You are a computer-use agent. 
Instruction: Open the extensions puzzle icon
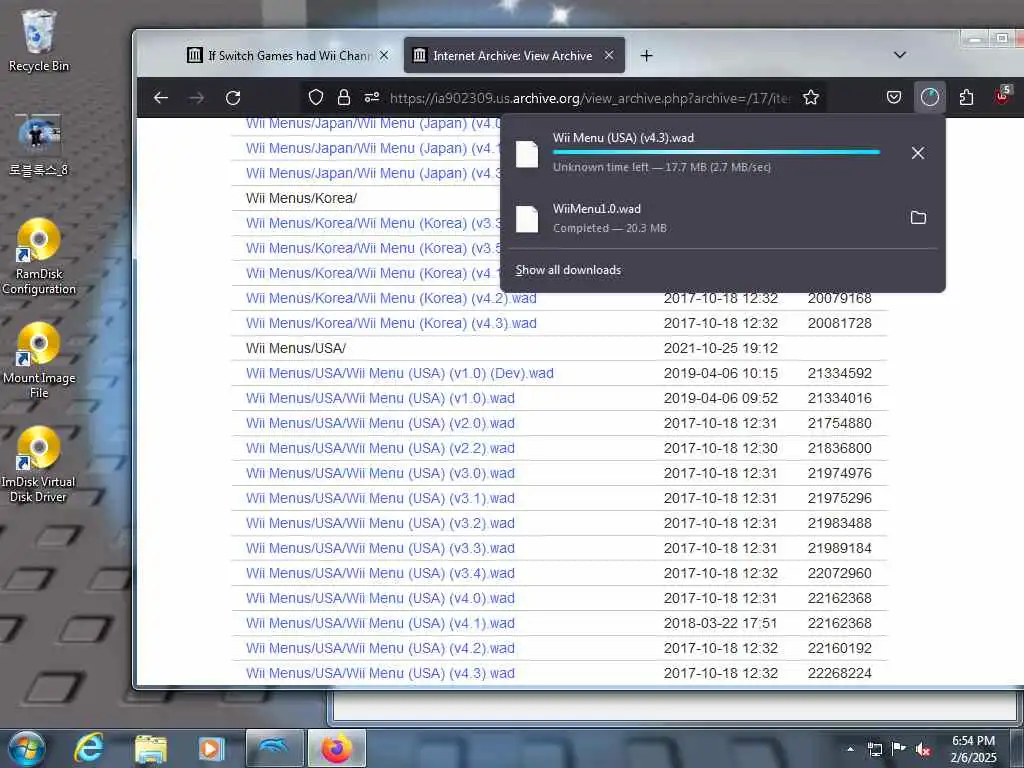[967, 98]
